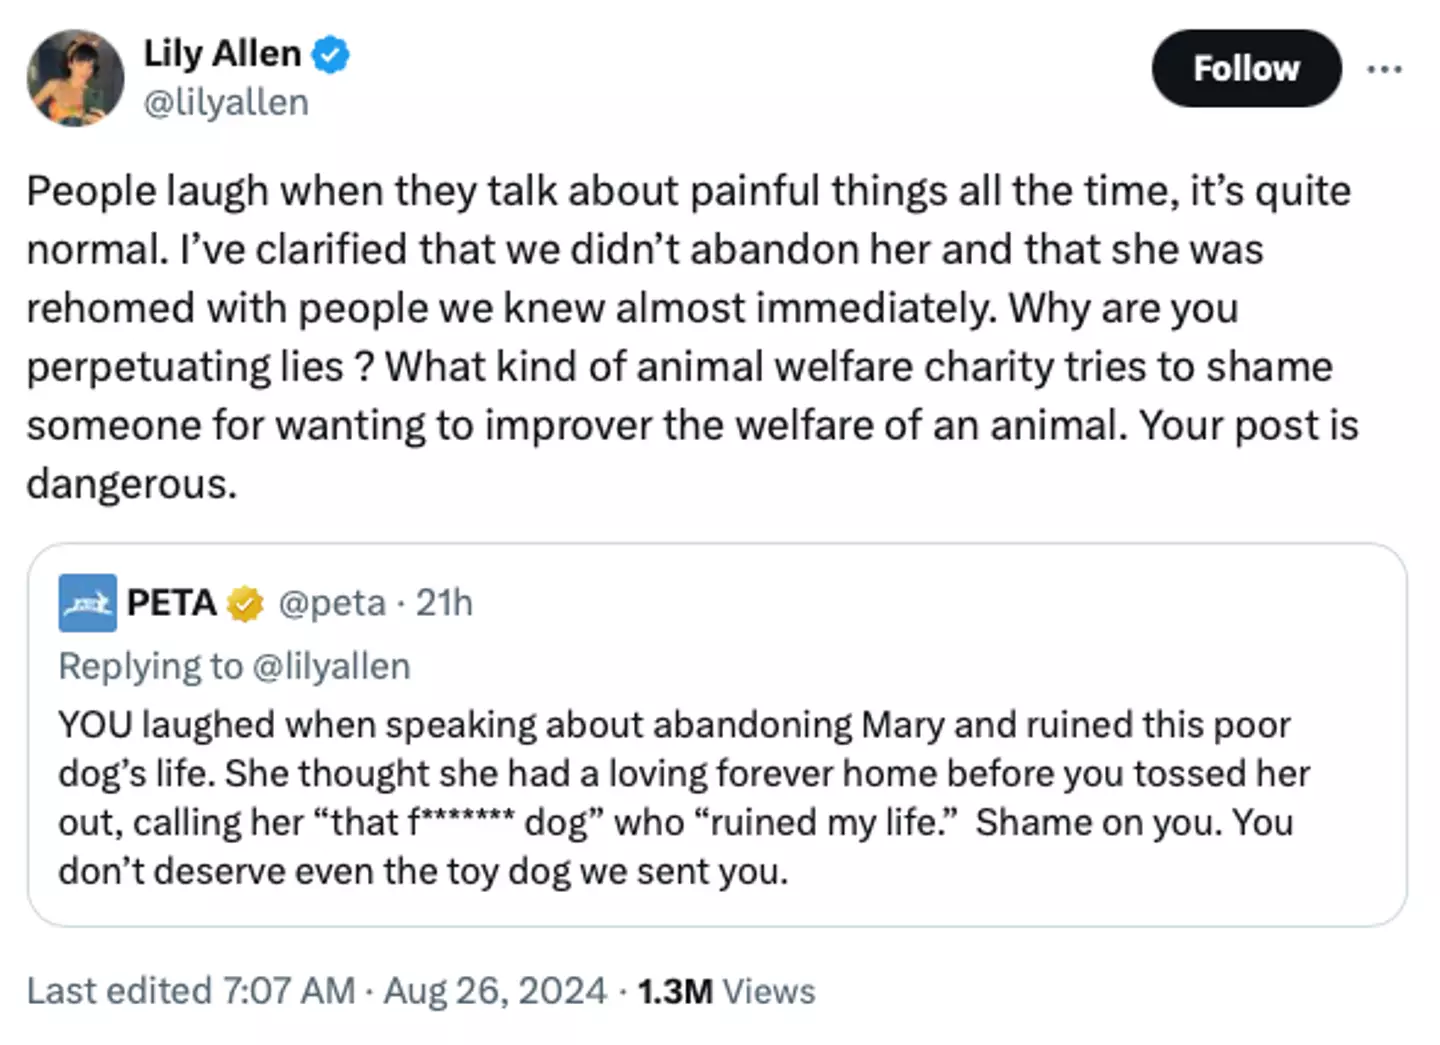Screen dimensions: 1440x1045
Task: Open the Lily Allen display name link
Action: pos(222,54)
